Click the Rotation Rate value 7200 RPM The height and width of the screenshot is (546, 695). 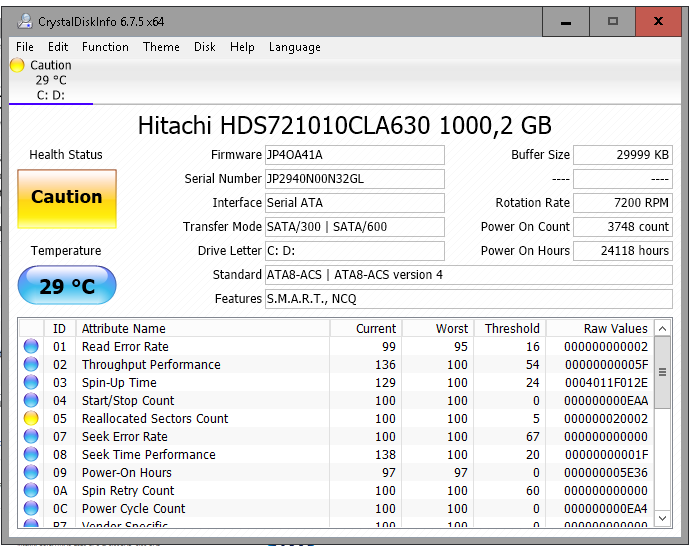click(x=623, y=203)
